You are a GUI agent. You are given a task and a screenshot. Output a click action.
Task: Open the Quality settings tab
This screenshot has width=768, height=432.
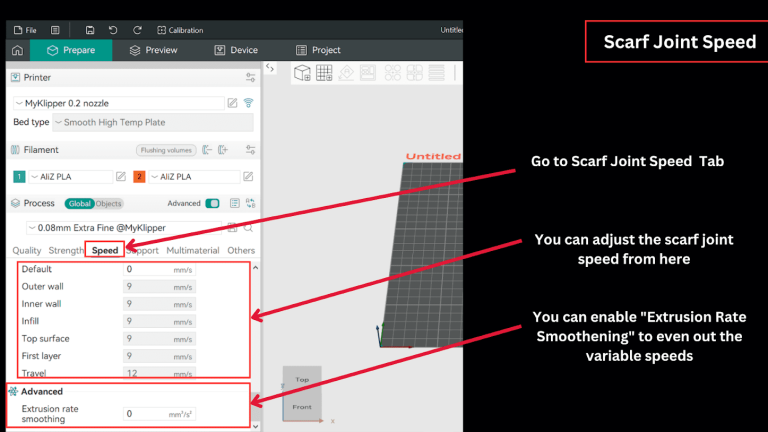(26, 250)
